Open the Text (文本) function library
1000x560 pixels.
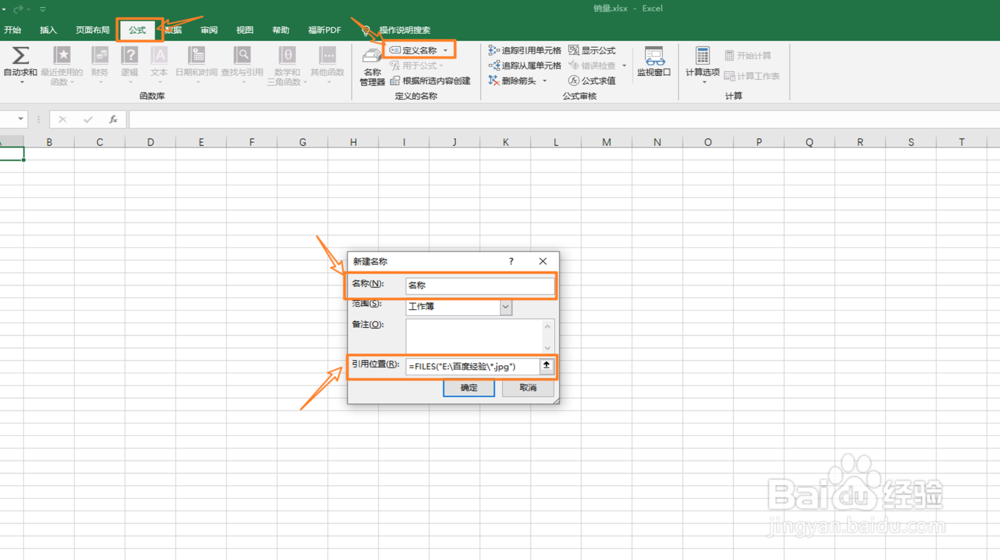tap(159, 64)
